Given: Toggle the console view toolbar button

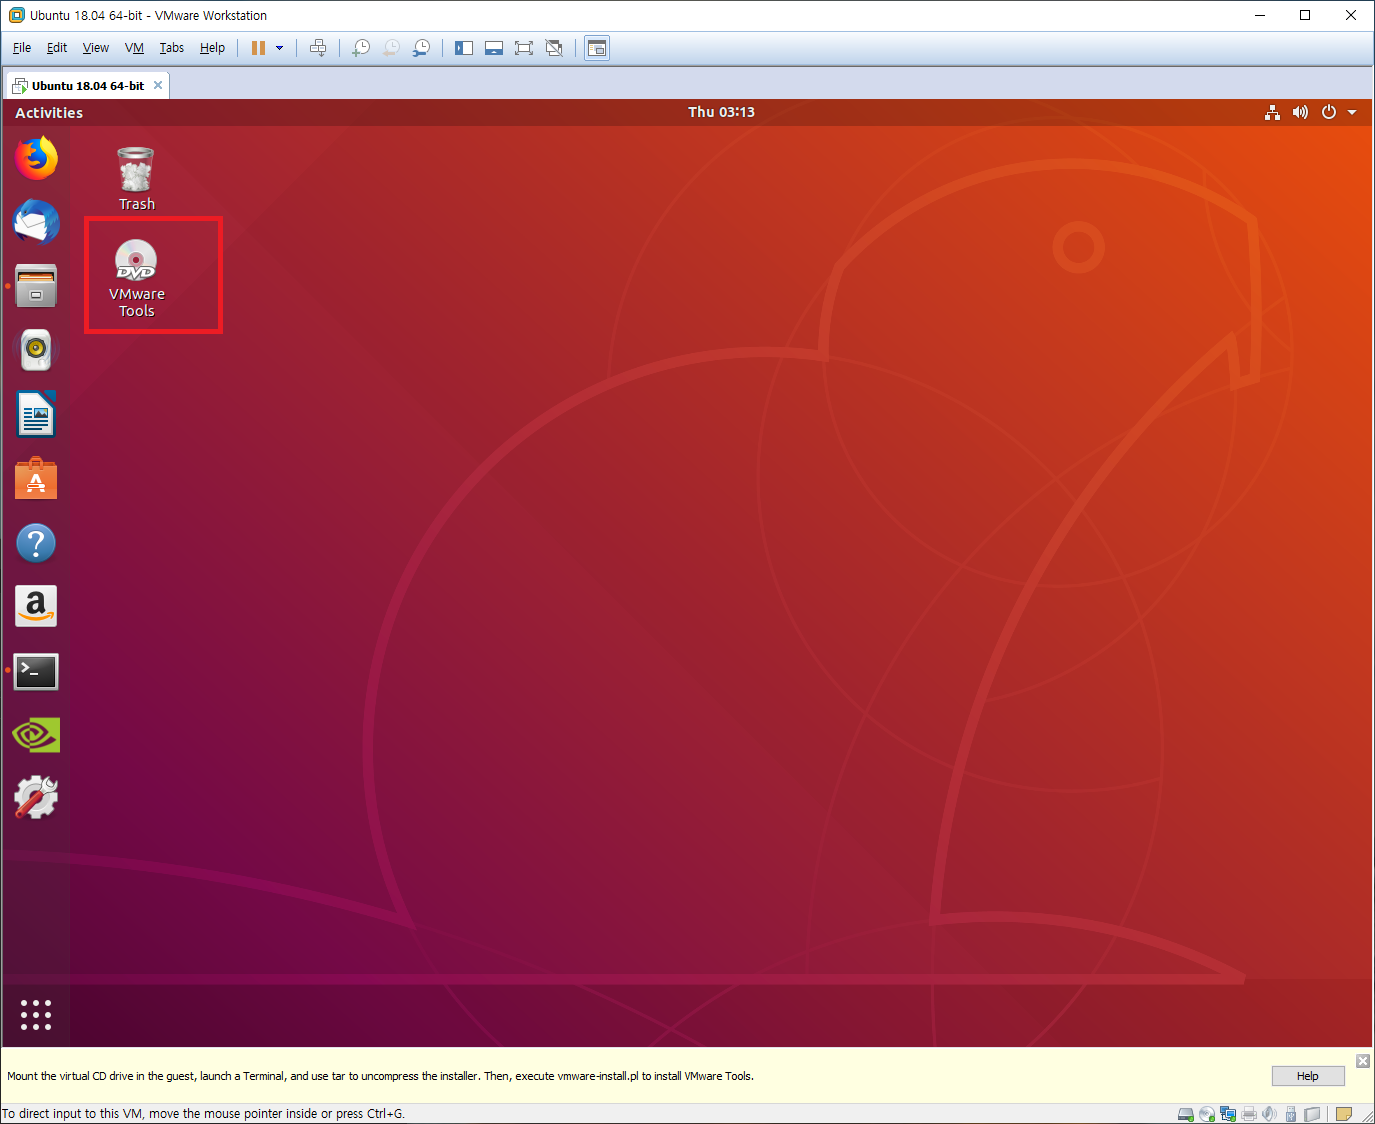Looking at the screenshot, I should 597,48.
